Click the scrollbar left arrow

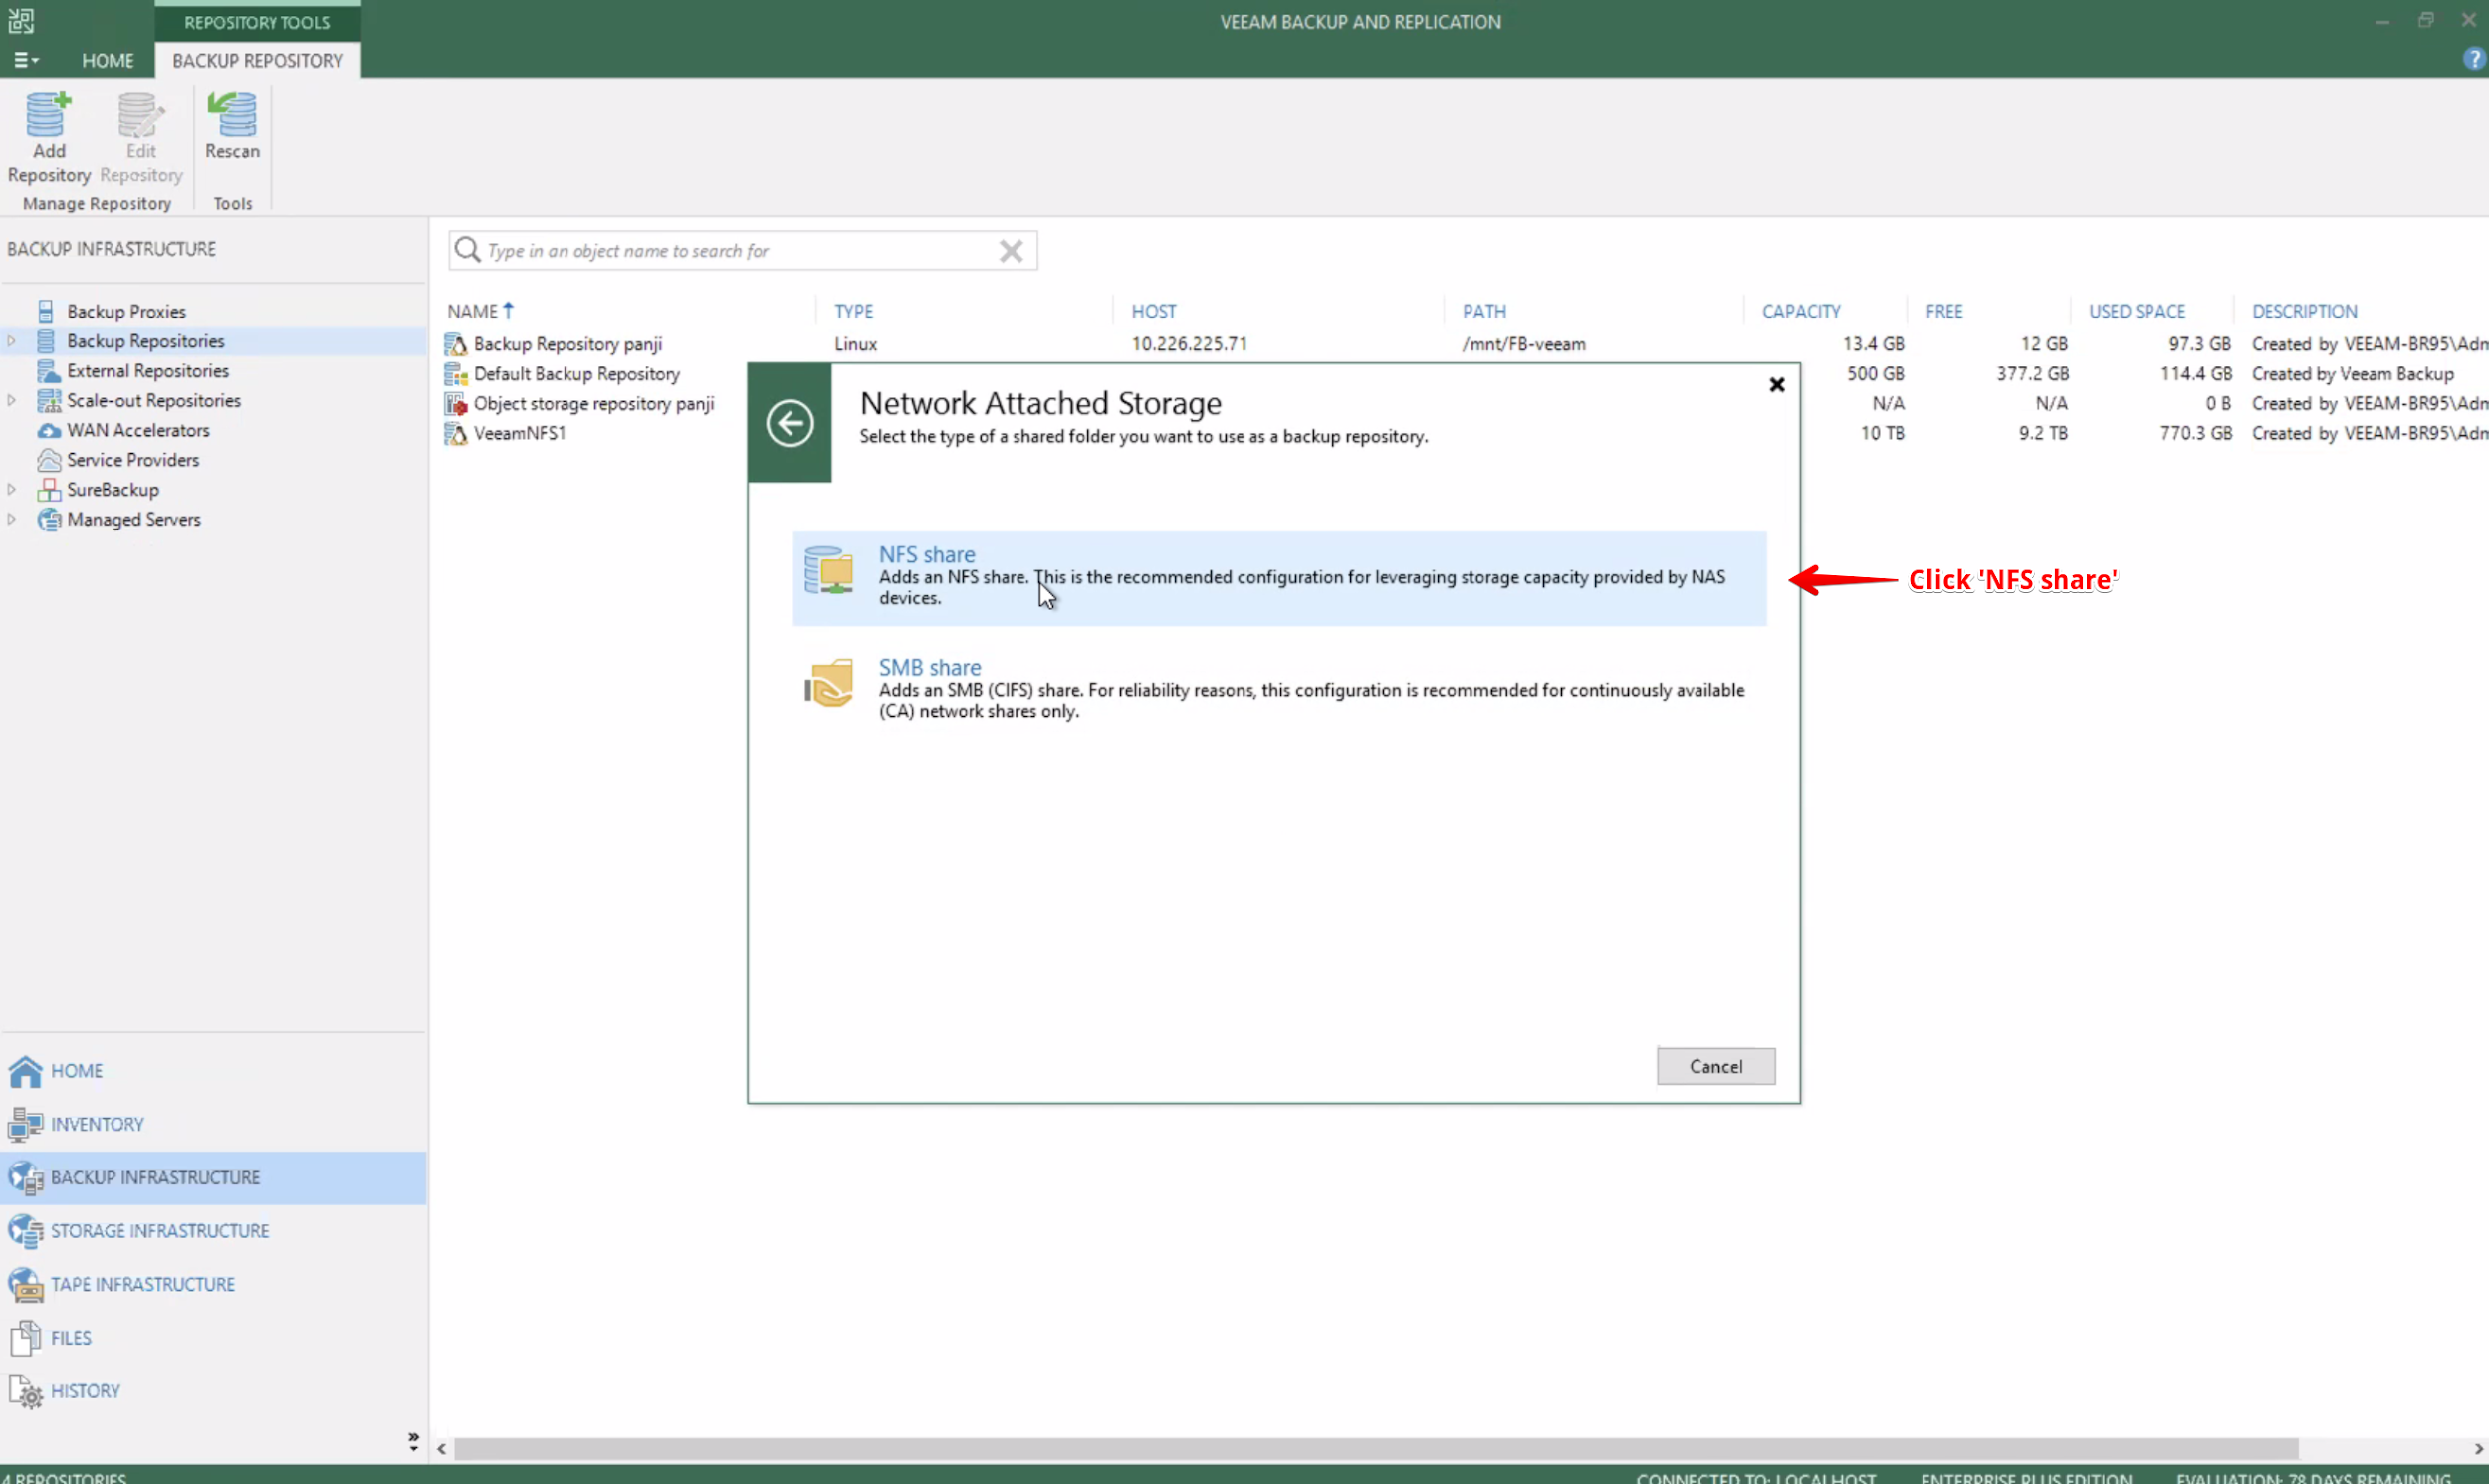(x=441, y=1449)
